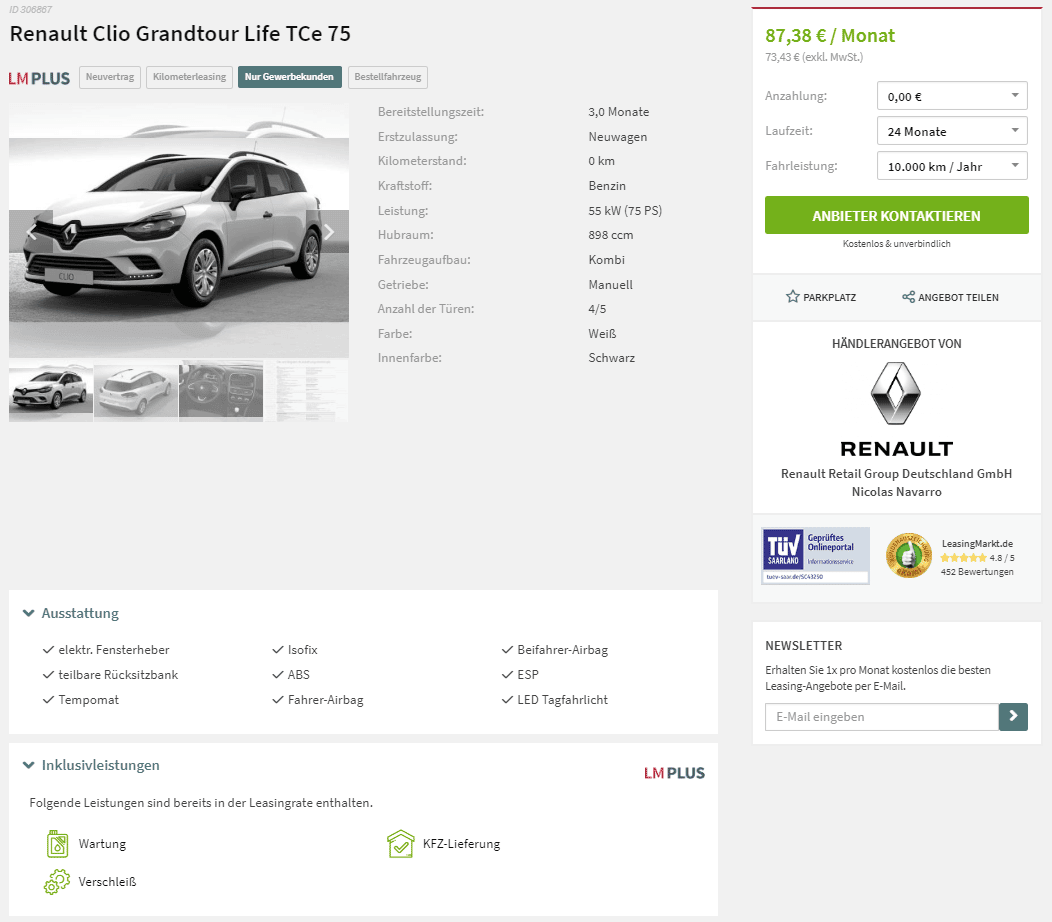The image size is (1052, 922).
Task: Click the ID 306867 label
Action: [x=30, y=9]
